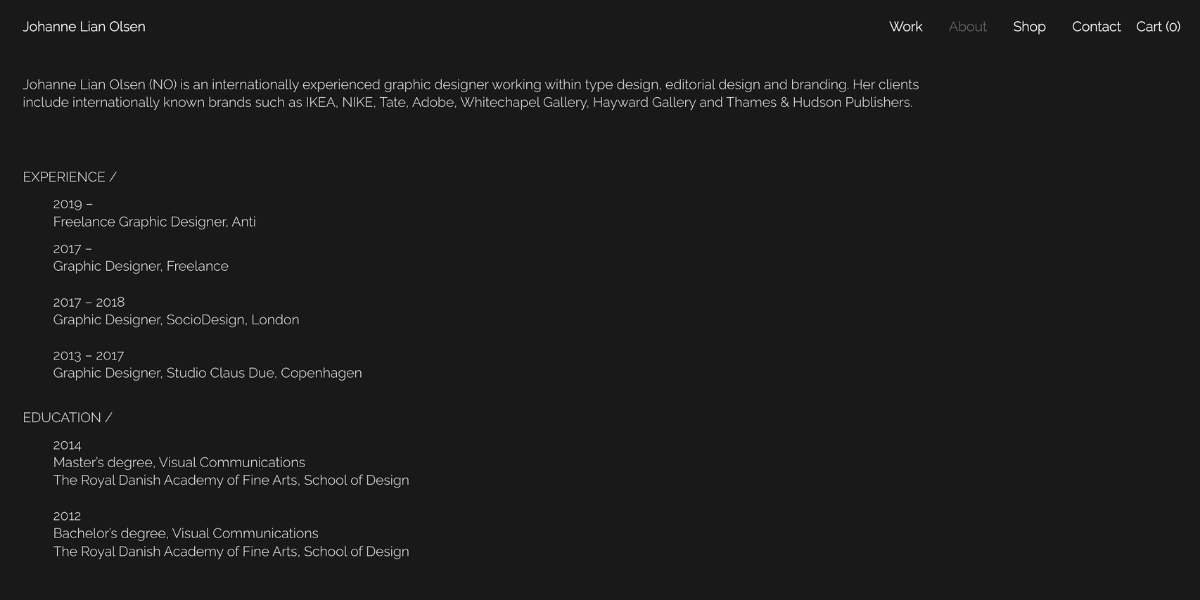Click the 2013 – 2017 date label
Screen dimensions: 1200x600
pyautogui.click(x=89, y=355)
